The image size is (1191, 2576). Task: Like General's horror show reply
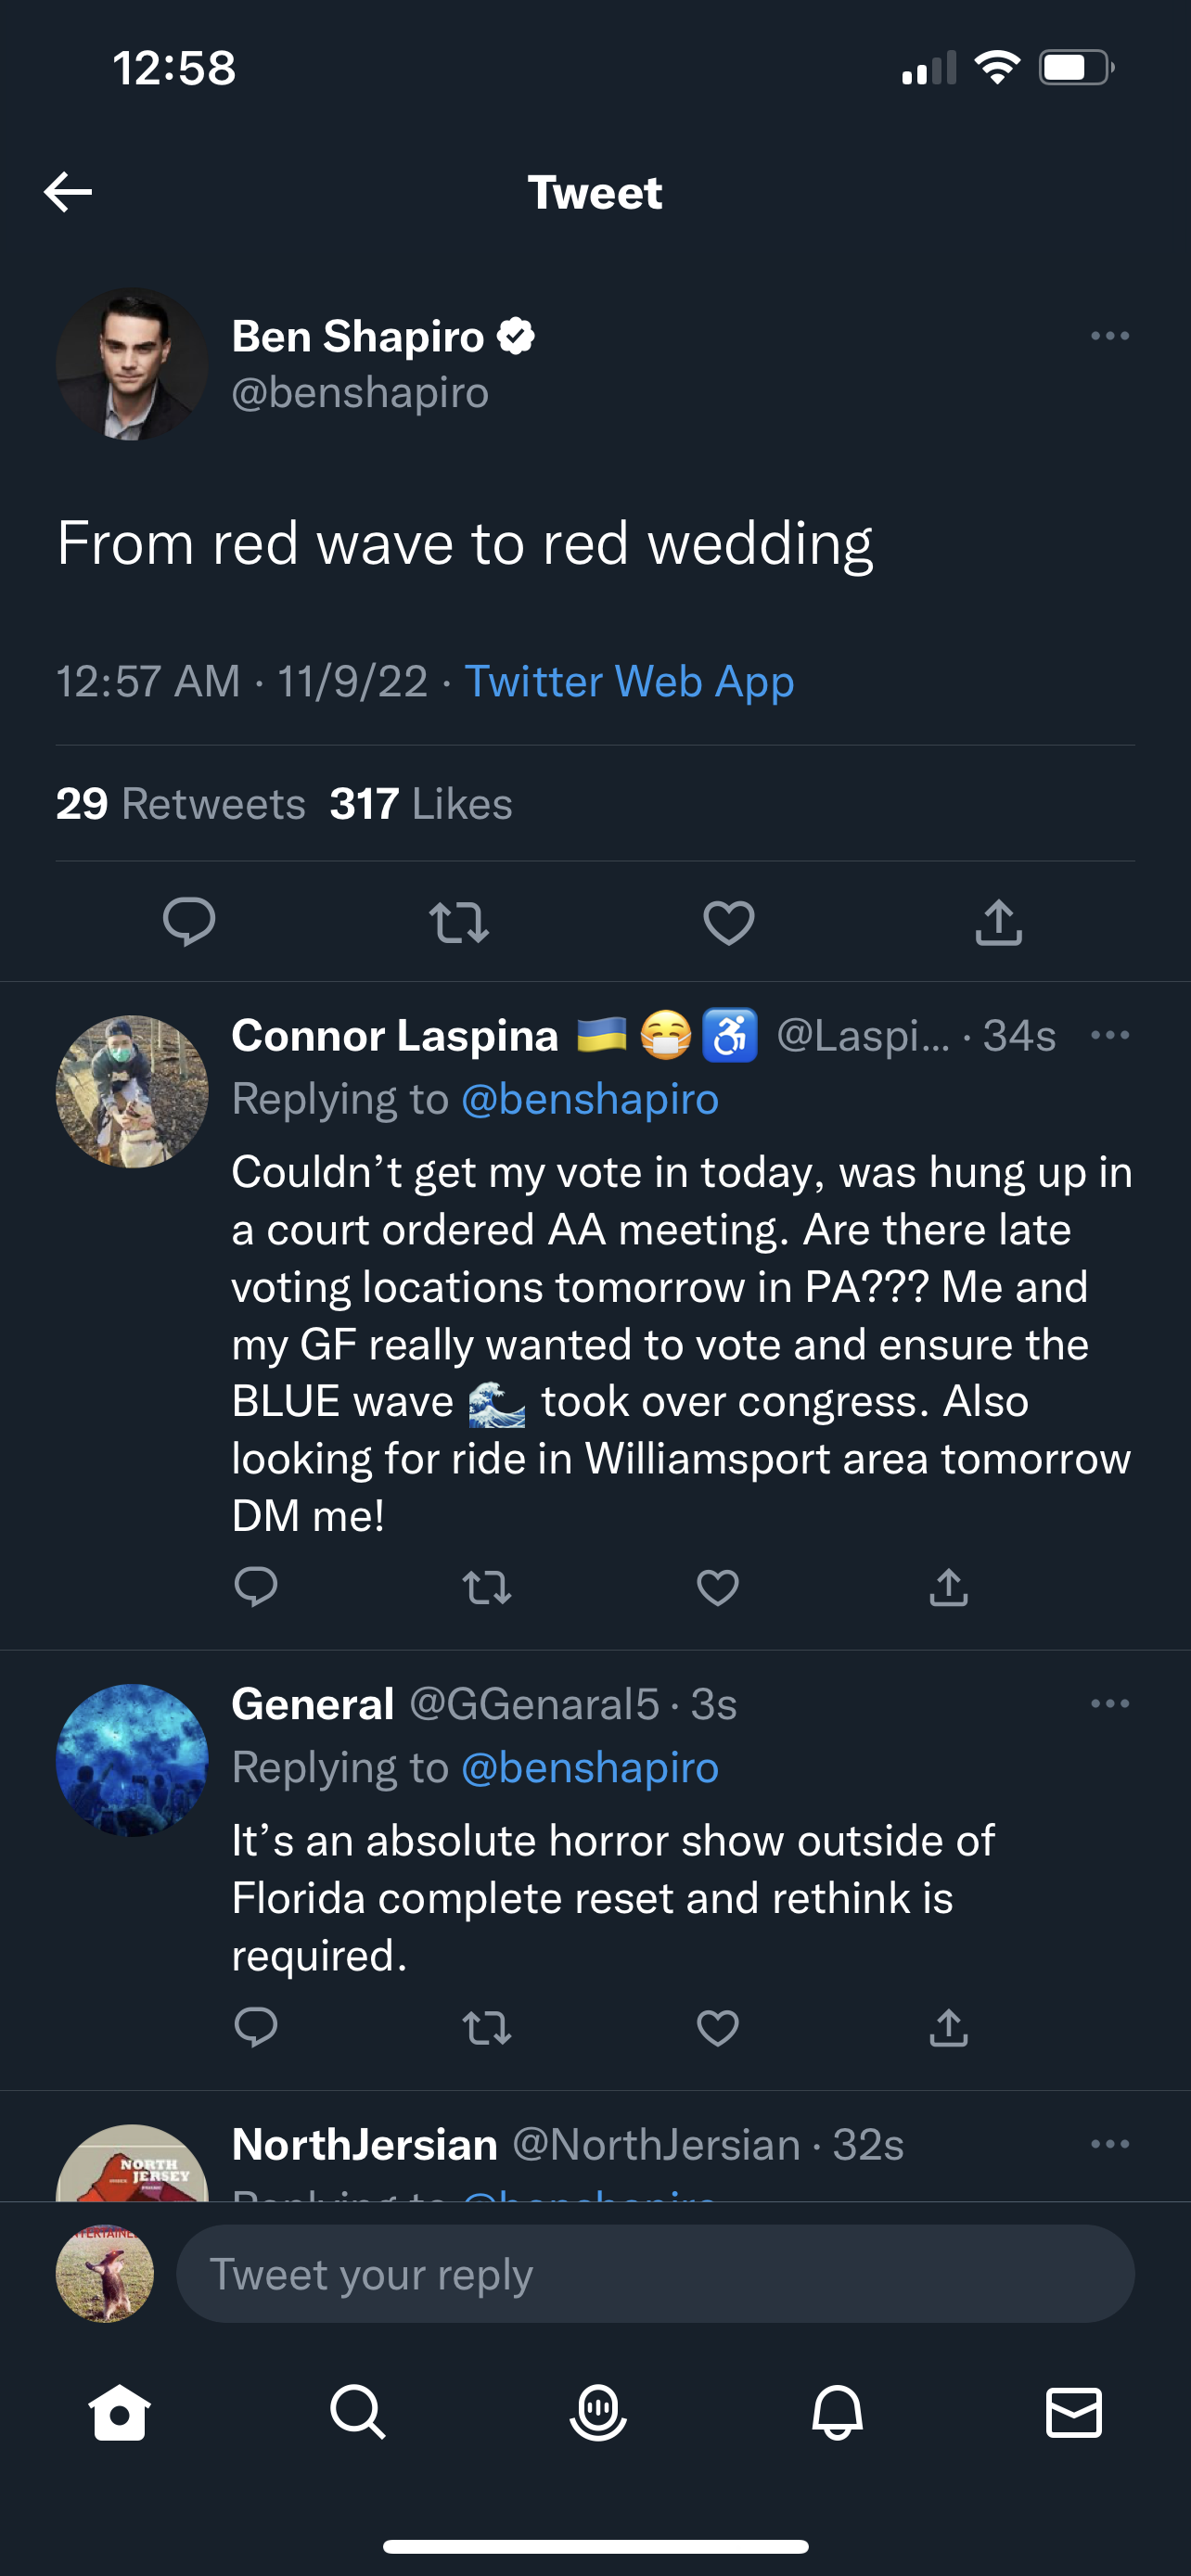[x=717, y=2027]
